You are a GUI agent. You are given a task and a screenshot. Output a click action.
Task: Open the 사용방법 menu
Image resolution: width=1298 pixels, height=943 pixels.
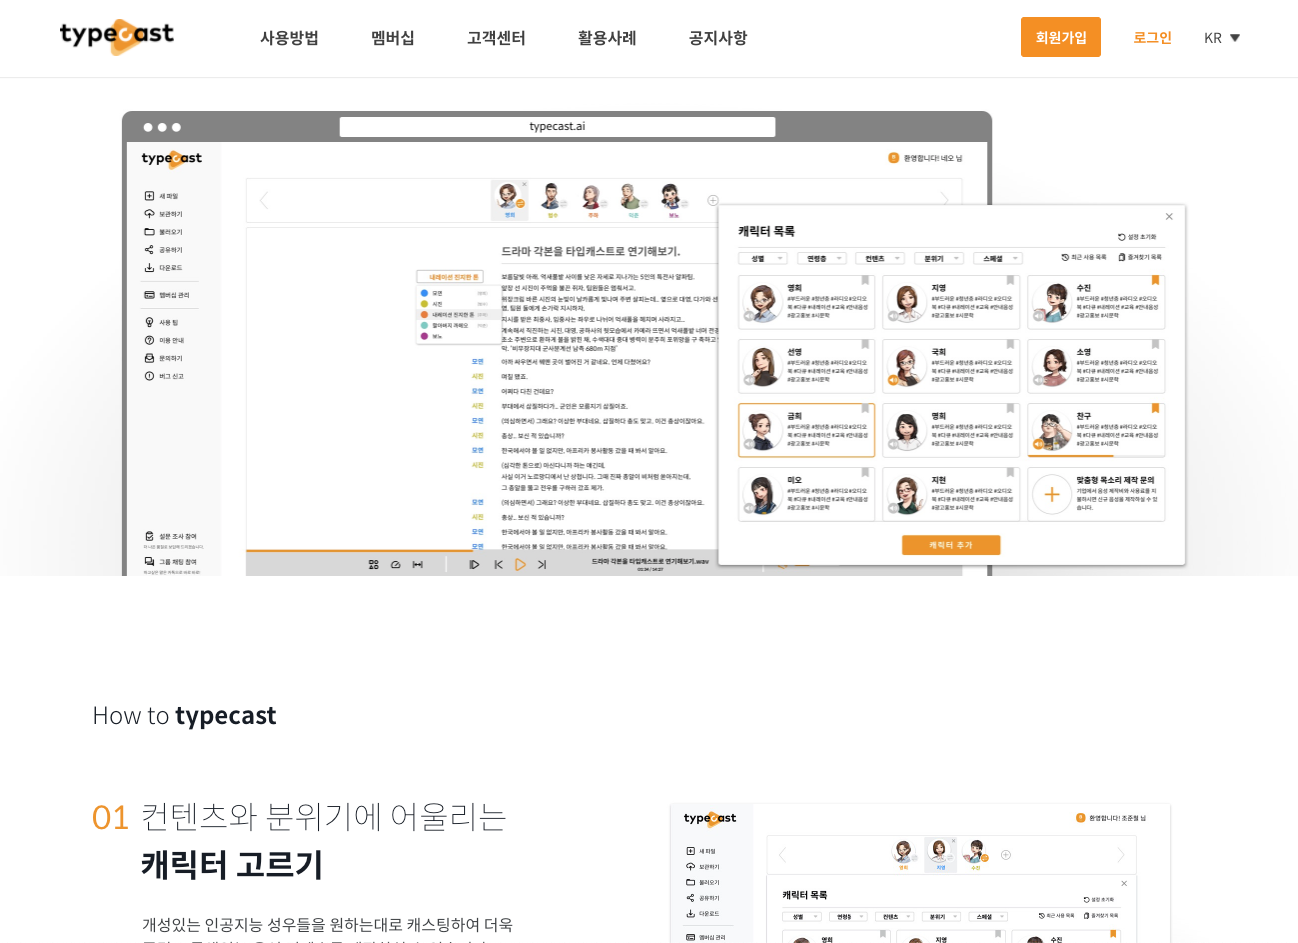click(x=289, y=38)
